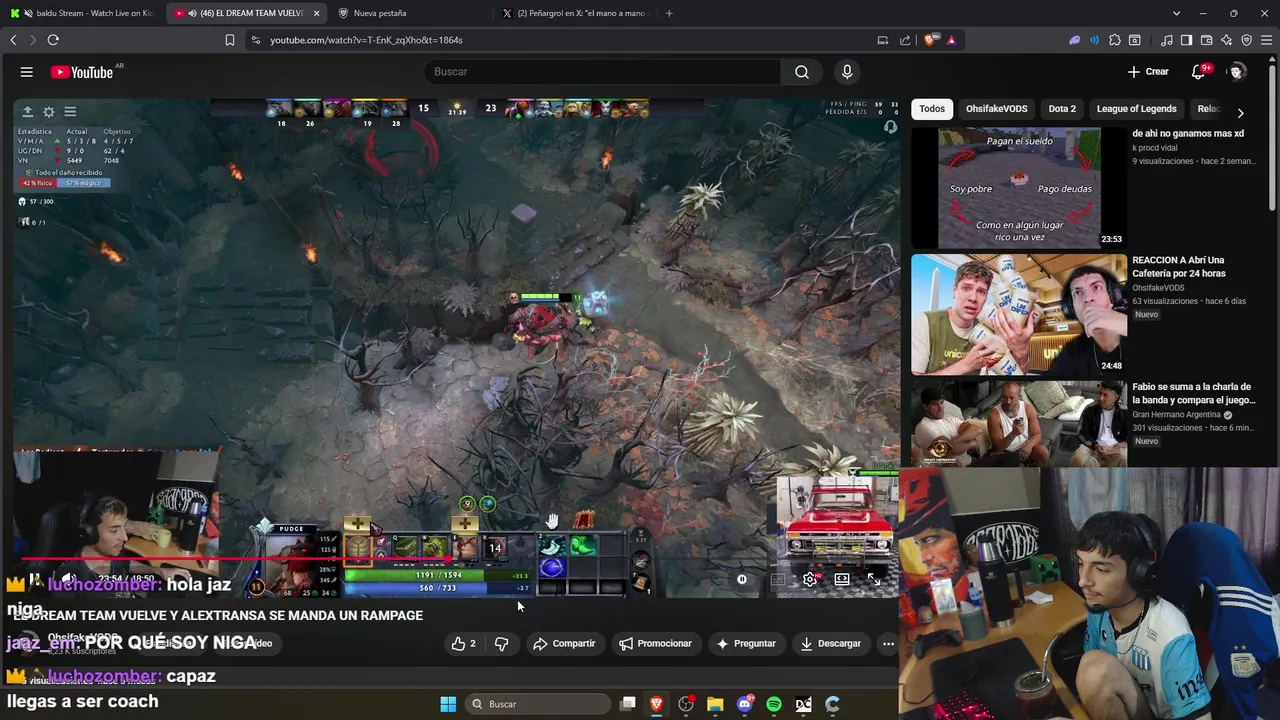
Task: Click the browser address bar URL
Action: click(366, 40)
